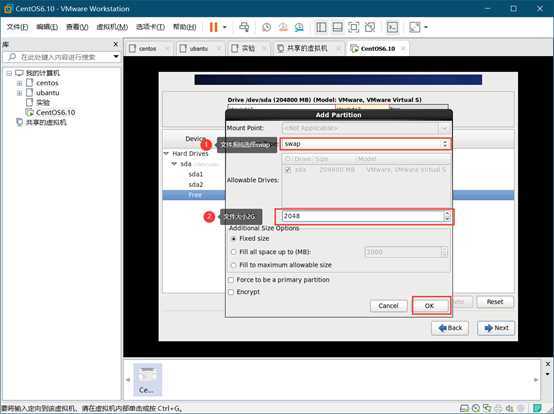This screenshot has height=414, width=554.
Task: Open the 文件(F) menu
Action: 17,27
